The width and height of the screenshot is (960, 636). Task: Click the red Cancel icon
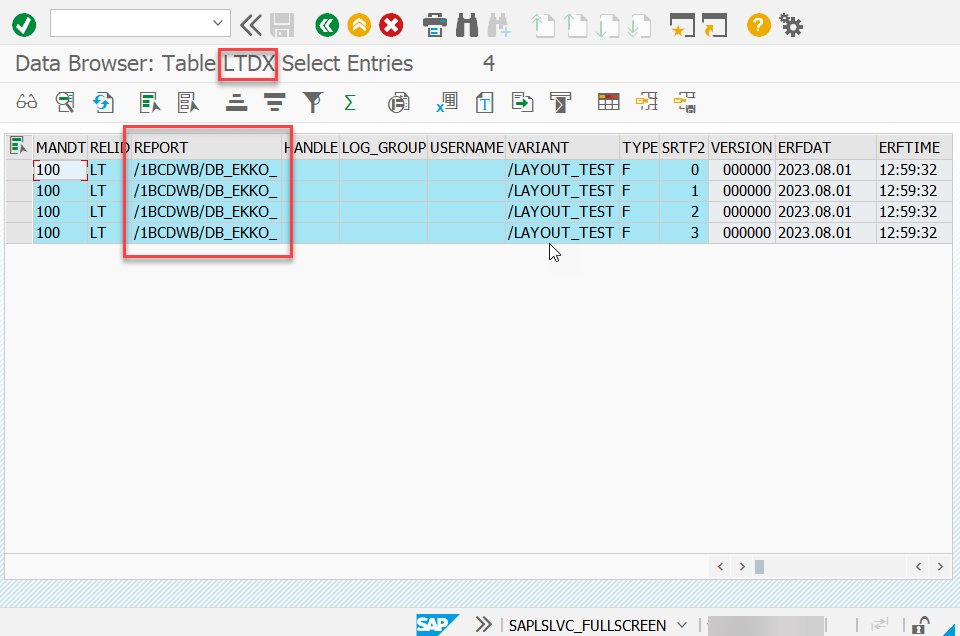coord(391,25)
